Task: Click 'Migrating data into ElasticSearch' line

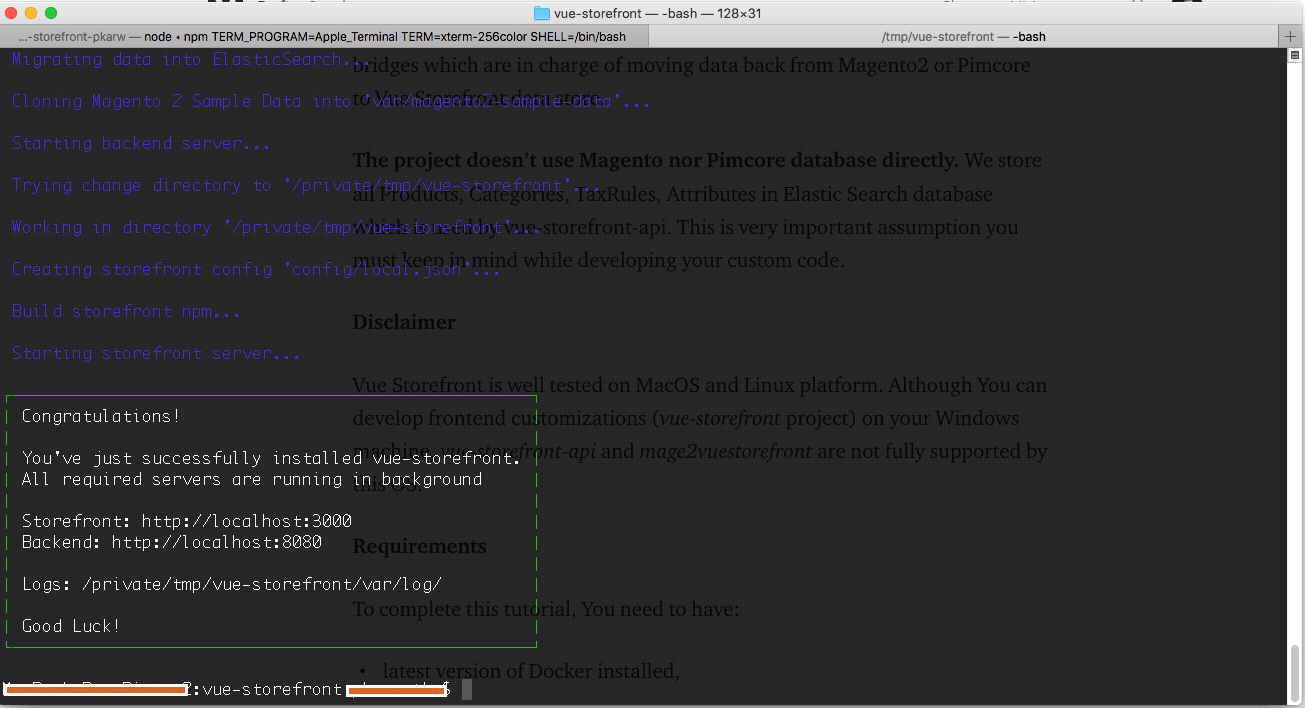Action: tap(191, 59)
